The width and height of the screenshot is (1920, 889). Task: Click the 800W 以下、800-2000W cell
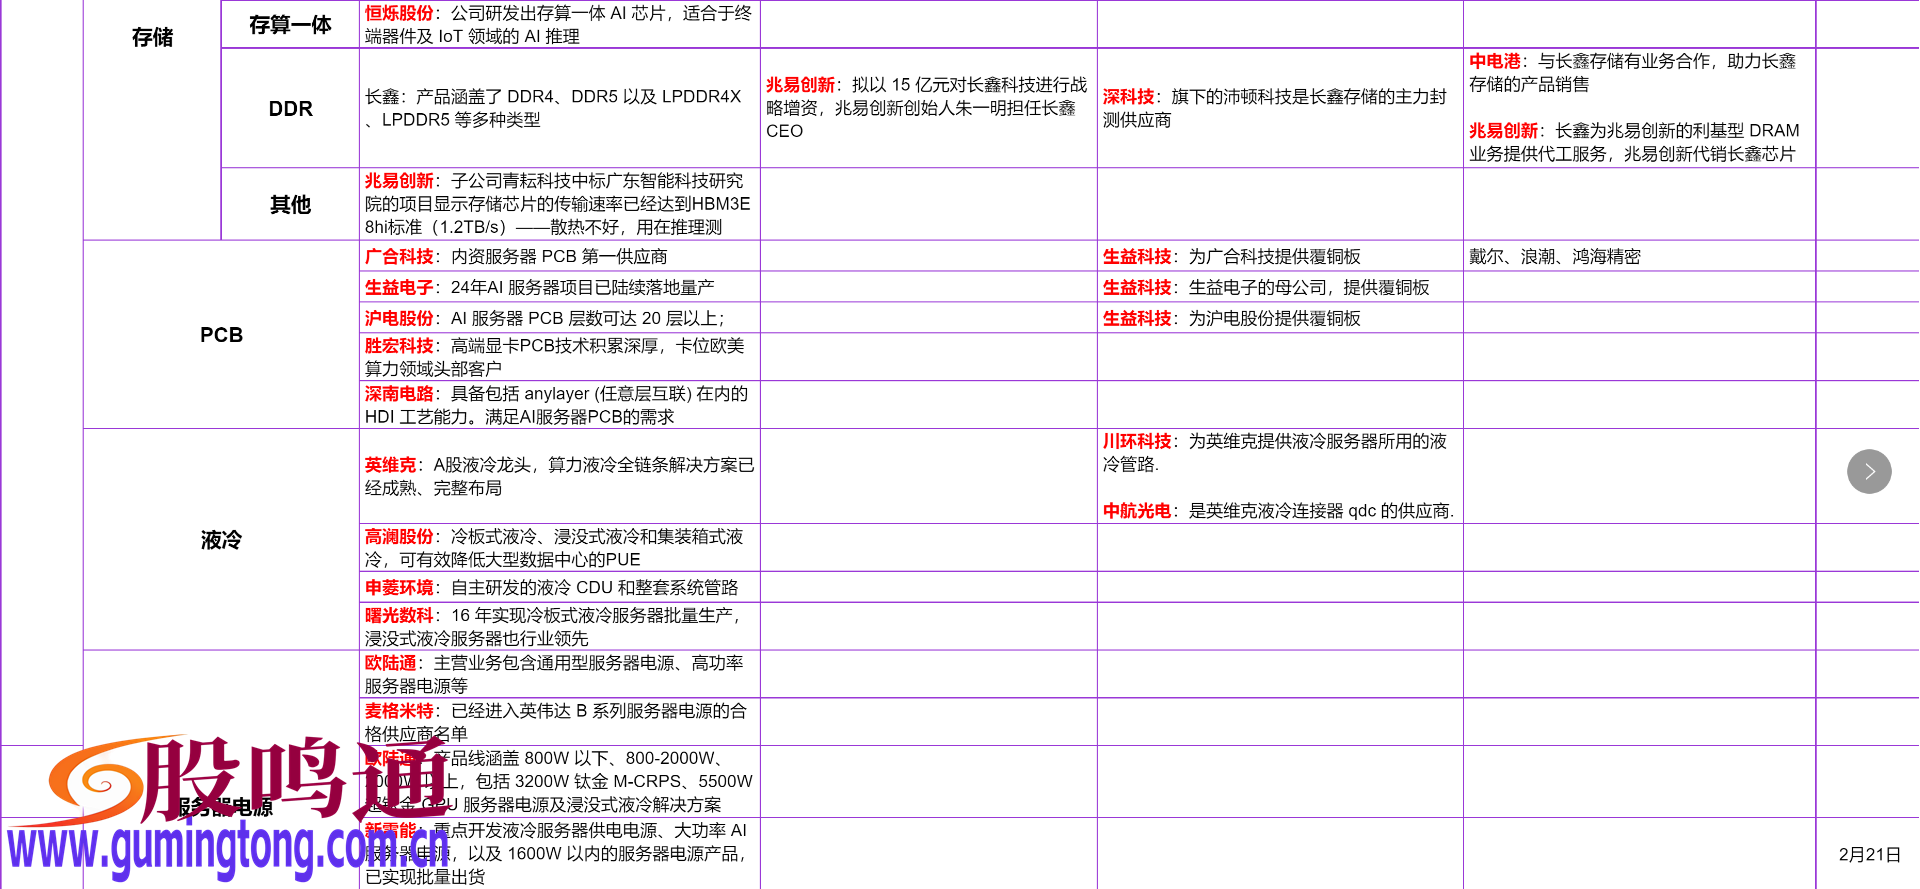click(x=560, y=781)
